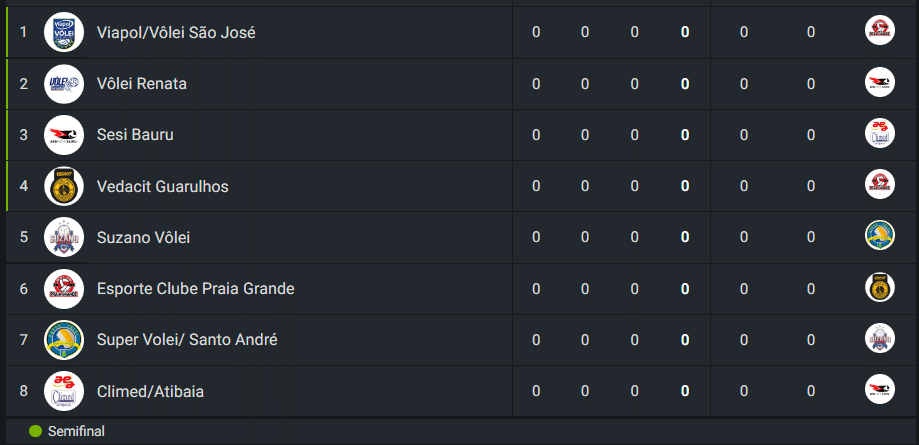Open next-opponent logo in Climed/Atibaia row
The image size is (919, 445).
[x=879, y=389]
